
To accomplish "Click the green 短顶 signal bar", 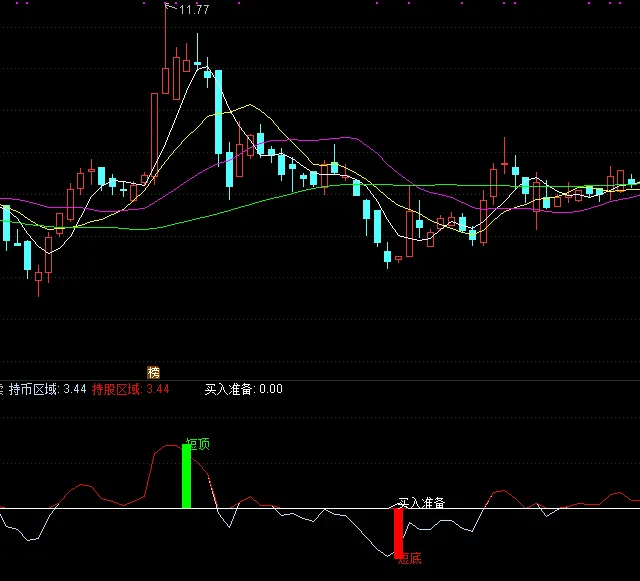I will tap(186, 476).
